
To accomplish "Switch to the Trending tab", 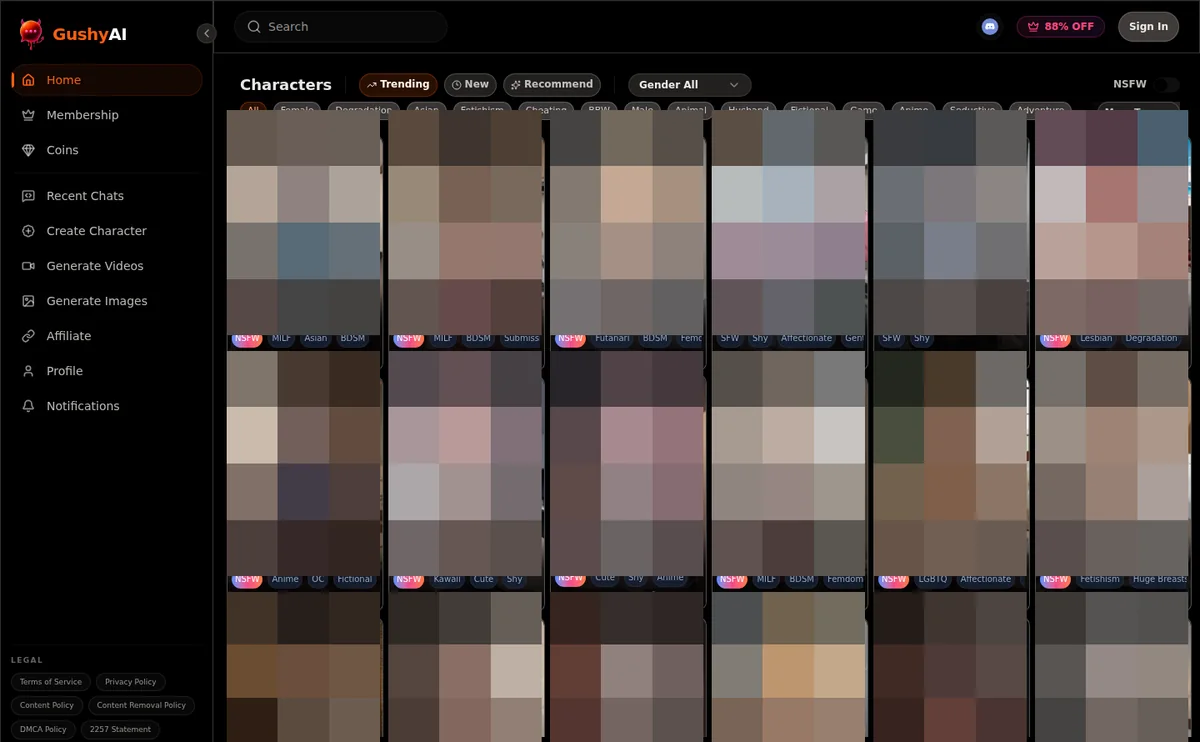I will click(x=398, y=85).
